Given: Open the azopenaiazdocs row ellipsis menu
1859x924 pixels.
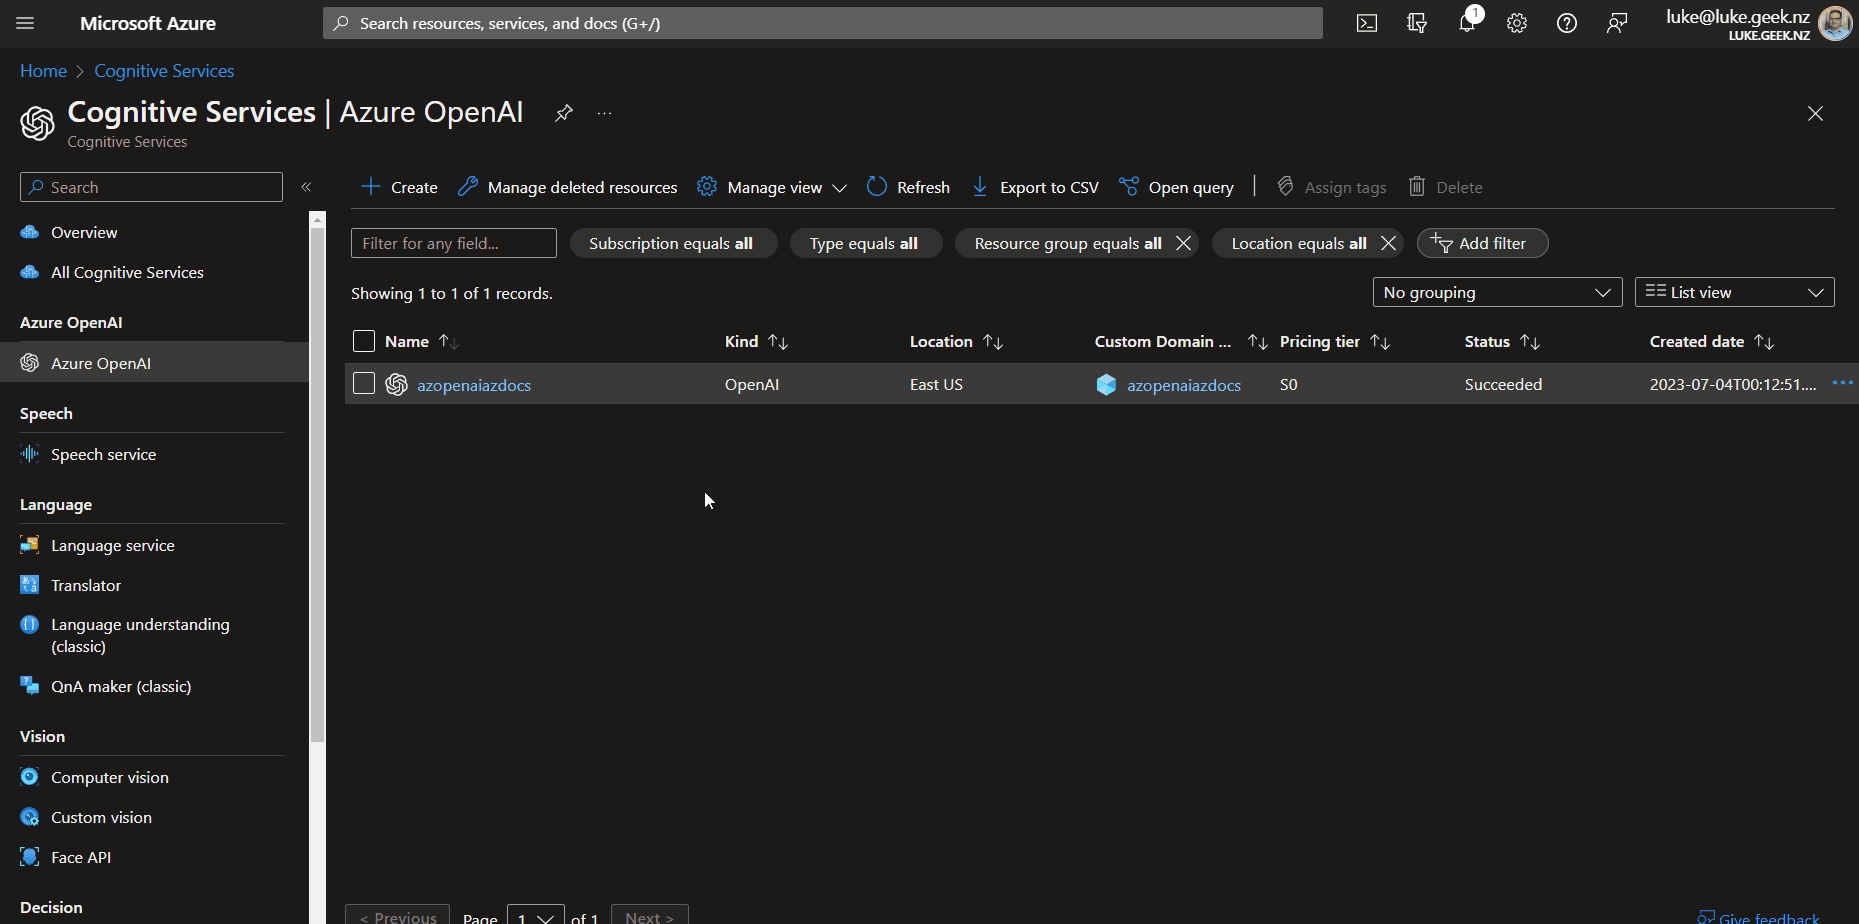Looking at the screenshot, I should coord(1842,383).
